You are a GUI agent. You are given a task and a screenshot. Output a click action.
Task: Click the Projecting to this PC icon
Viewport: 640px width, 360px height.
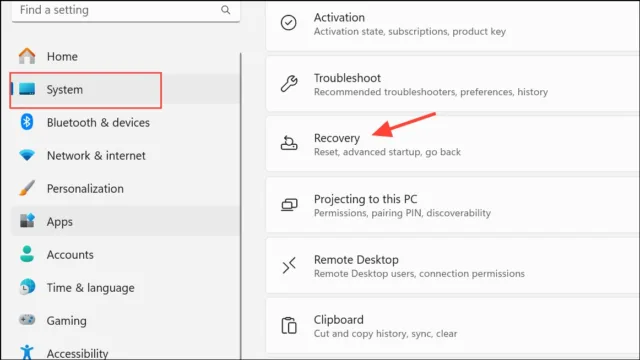(289, 204)
